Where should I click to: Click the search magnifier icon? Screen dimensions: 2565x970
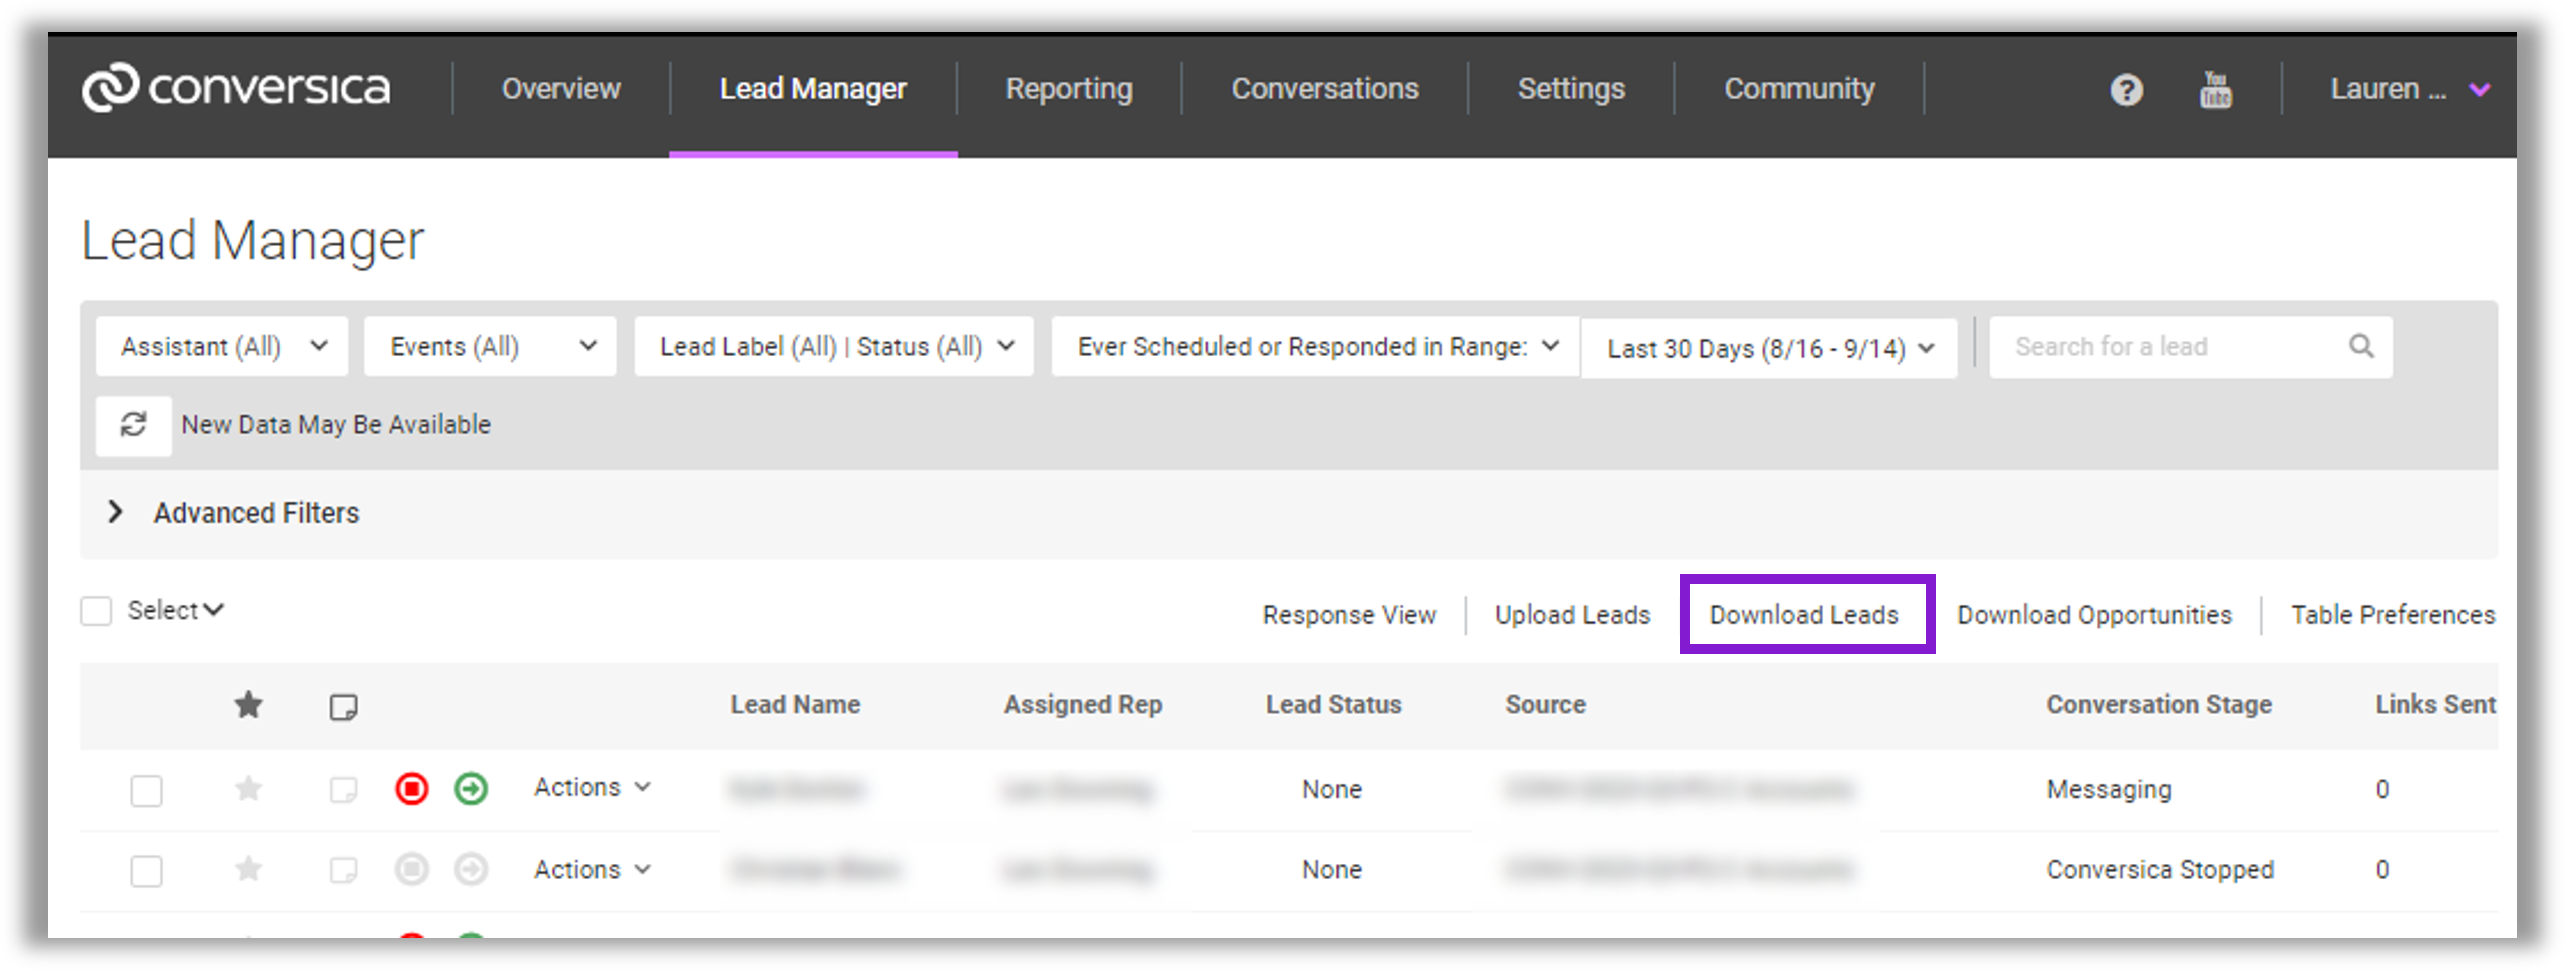[2361, 347]
